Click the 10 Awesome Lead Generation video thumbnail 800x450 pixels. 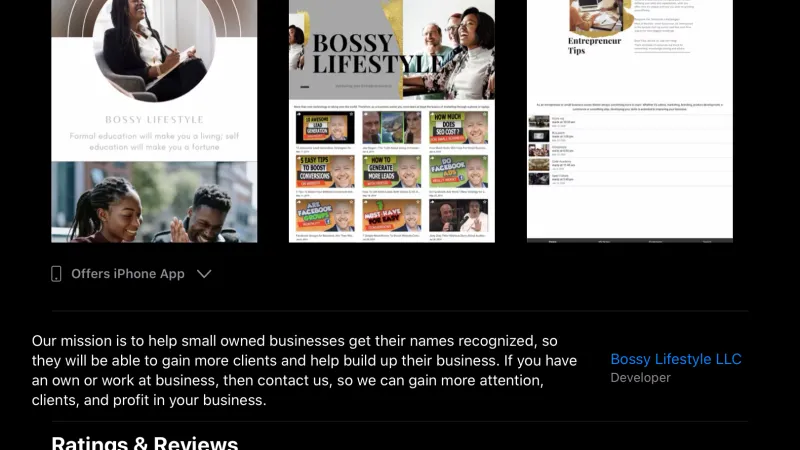[325, 128]
